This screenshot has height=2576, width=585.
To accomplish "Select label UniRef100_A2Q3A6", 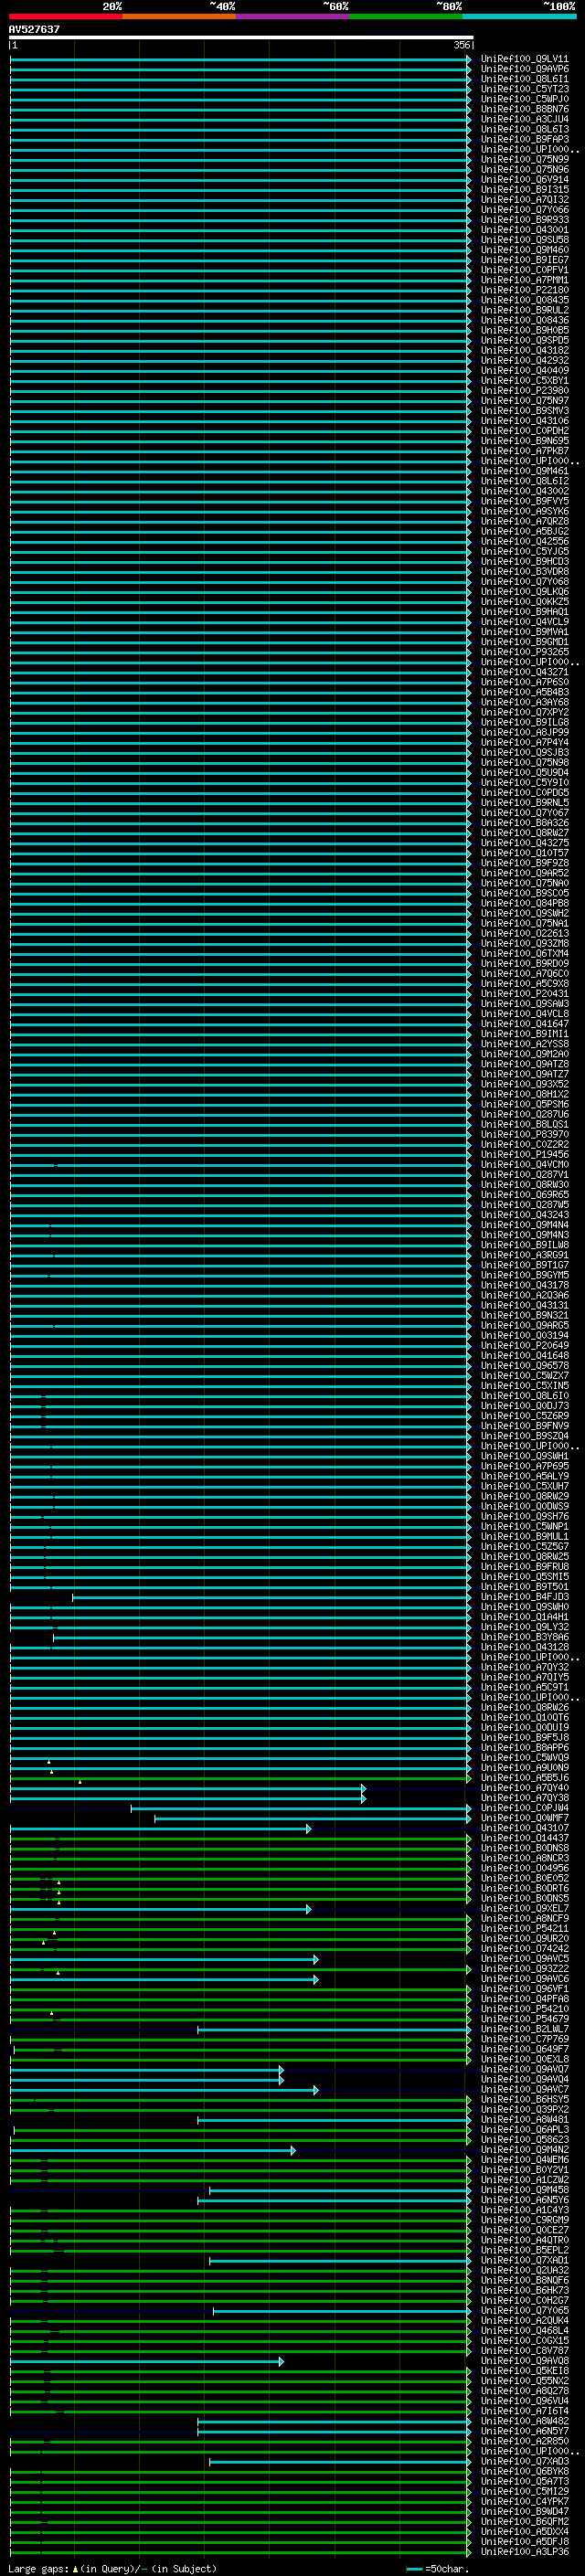I will pos(525,1295).
